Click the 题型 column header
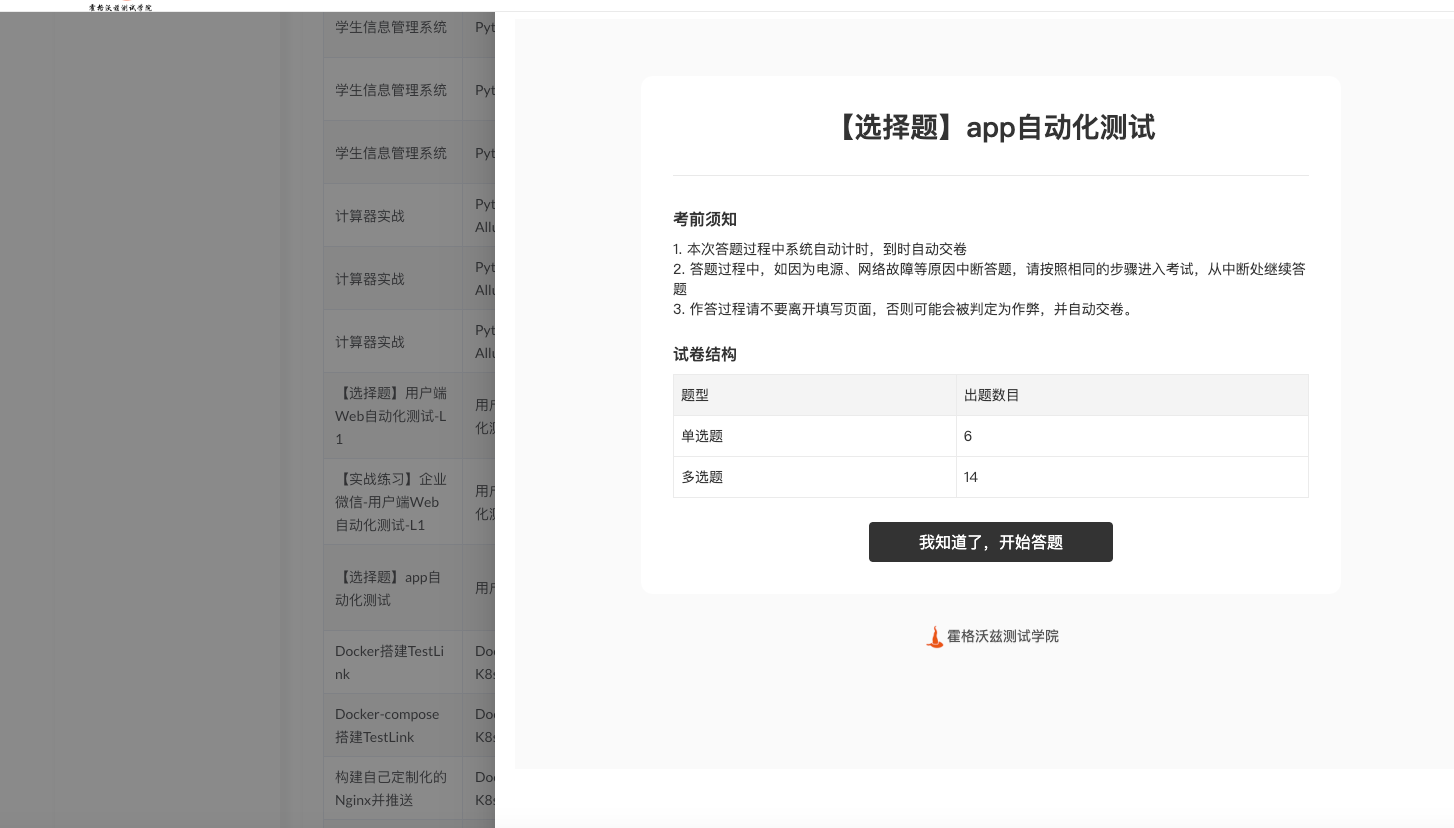 tap(814, 395)
